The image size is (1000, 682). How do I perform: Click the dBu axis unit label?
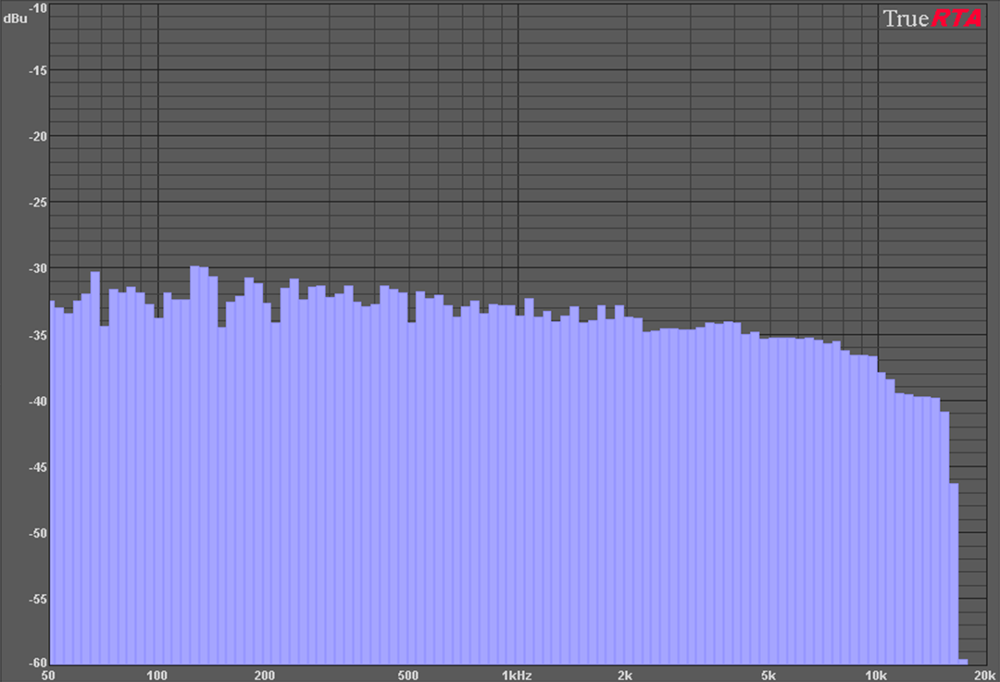tap(15, 19)
